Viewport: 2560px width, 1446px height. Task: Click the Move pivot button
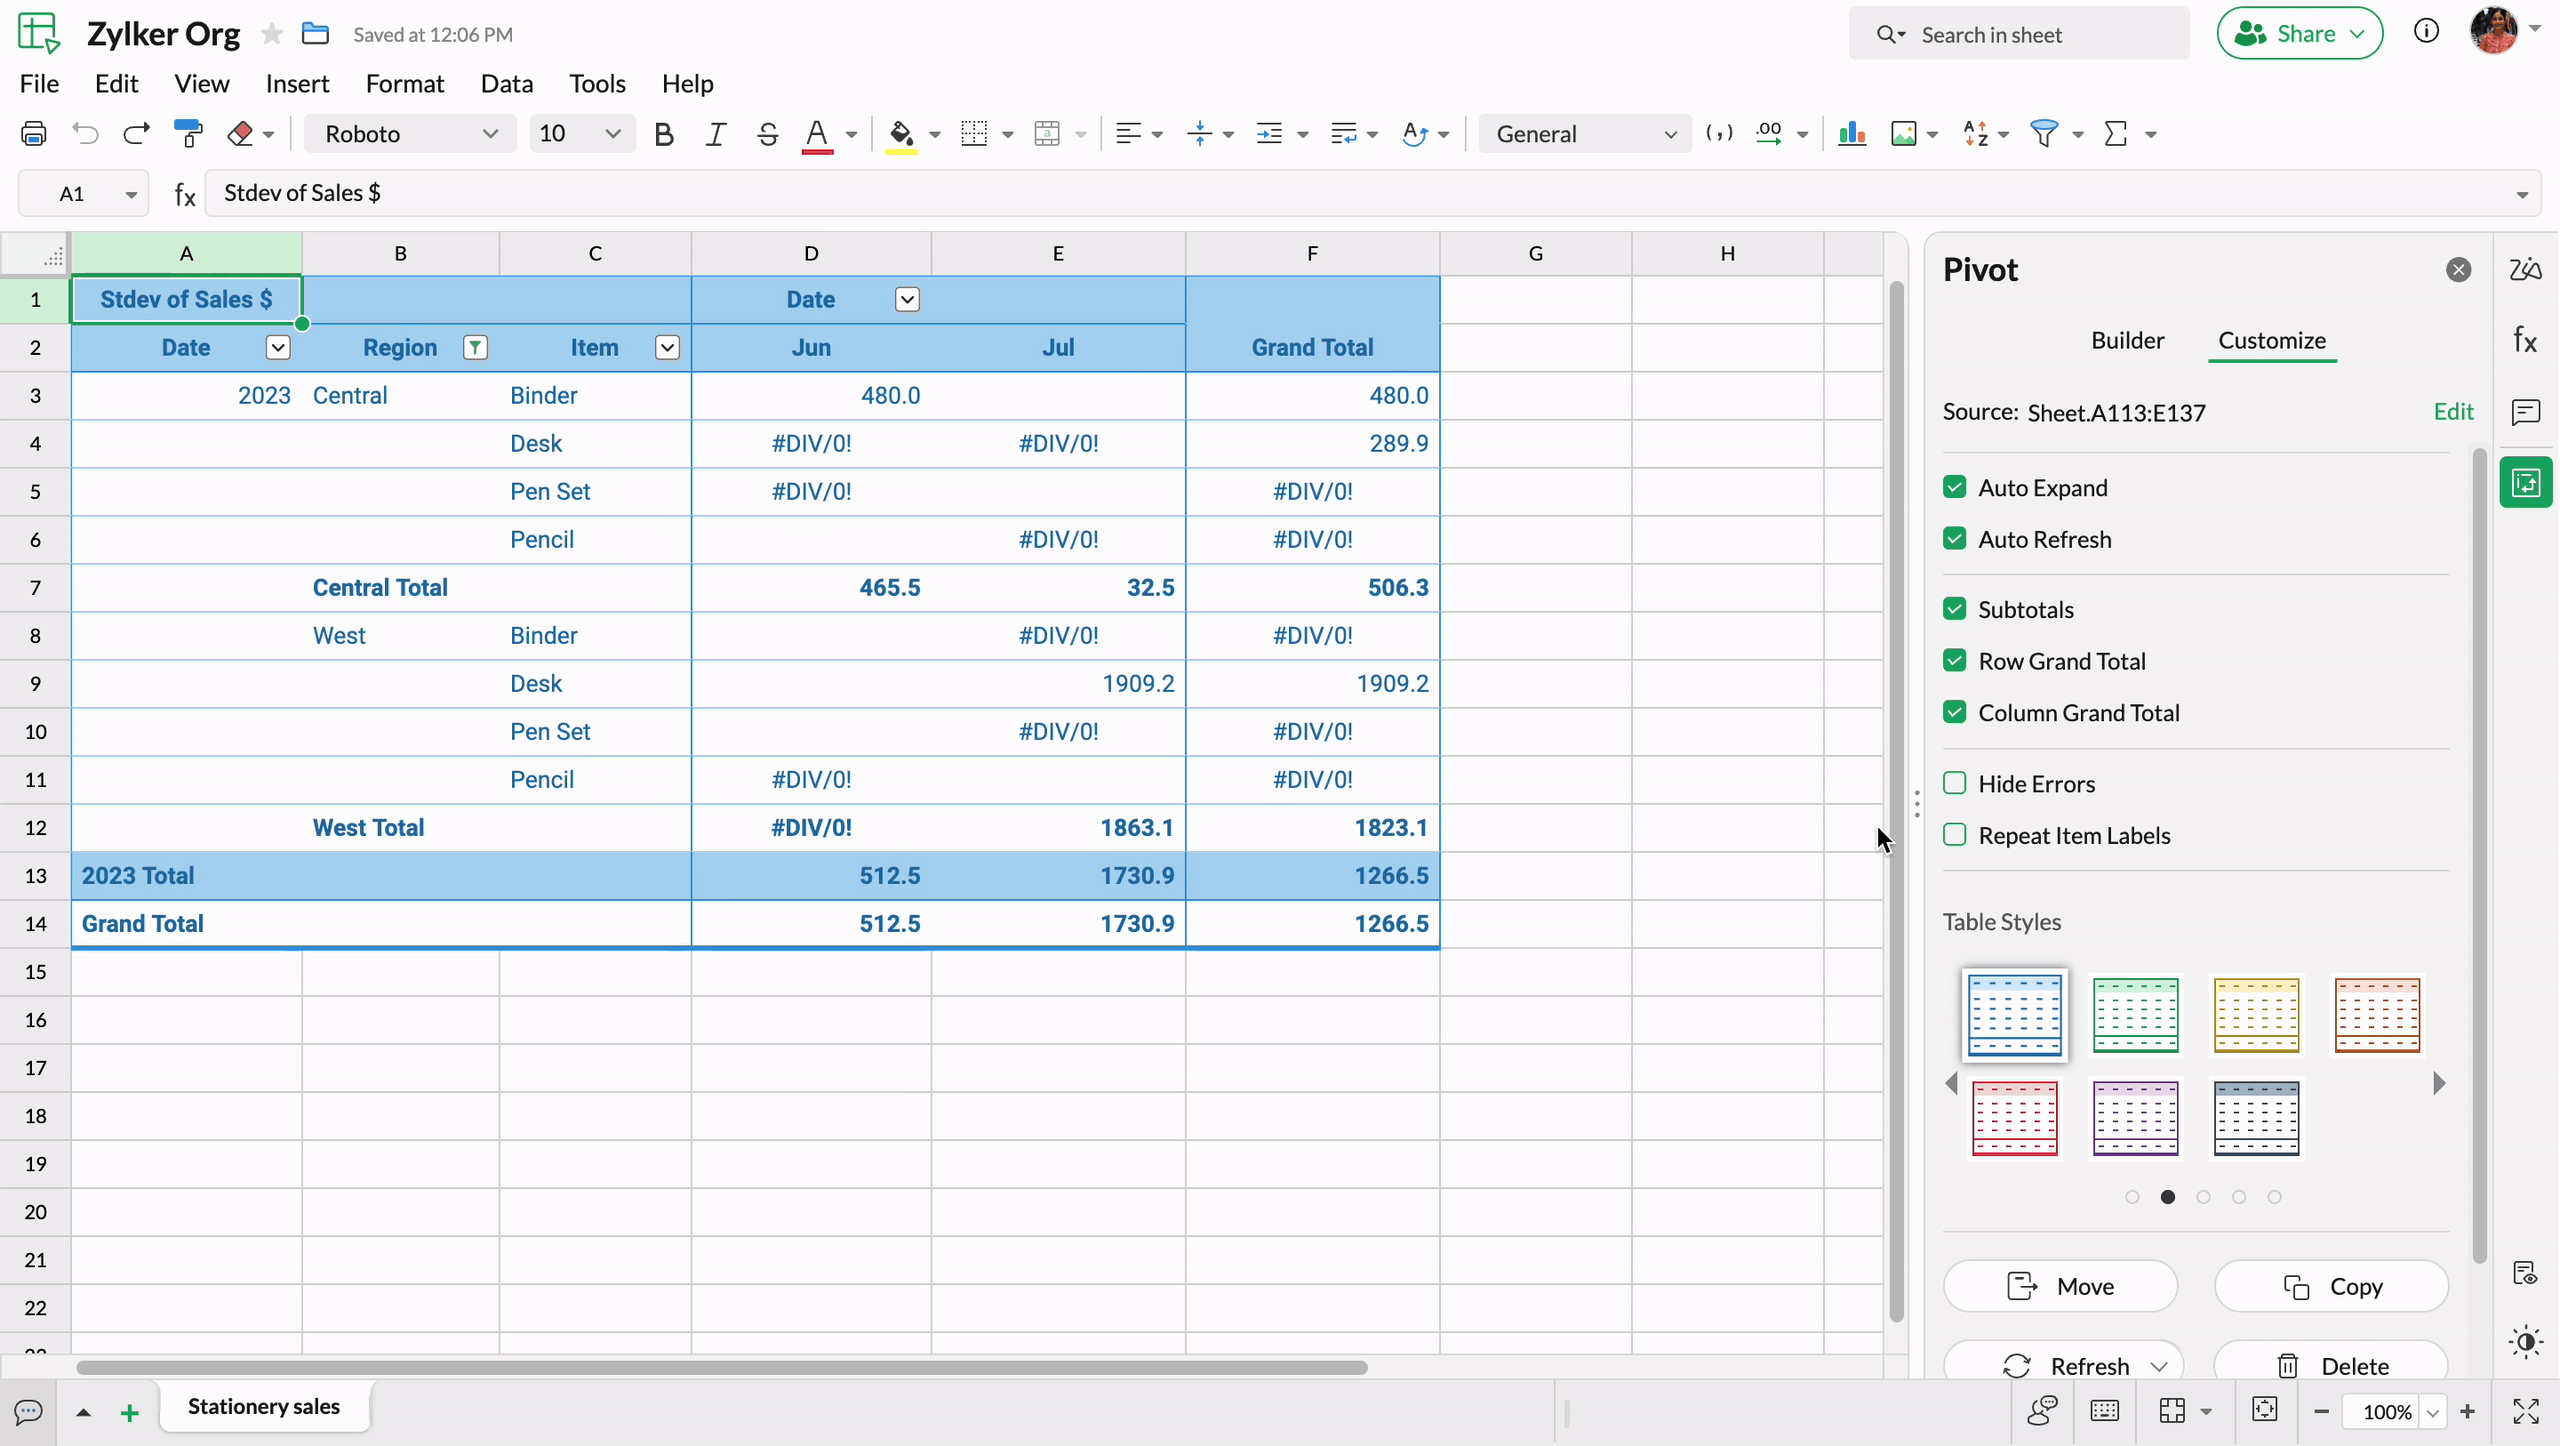coord(2060,1286)
